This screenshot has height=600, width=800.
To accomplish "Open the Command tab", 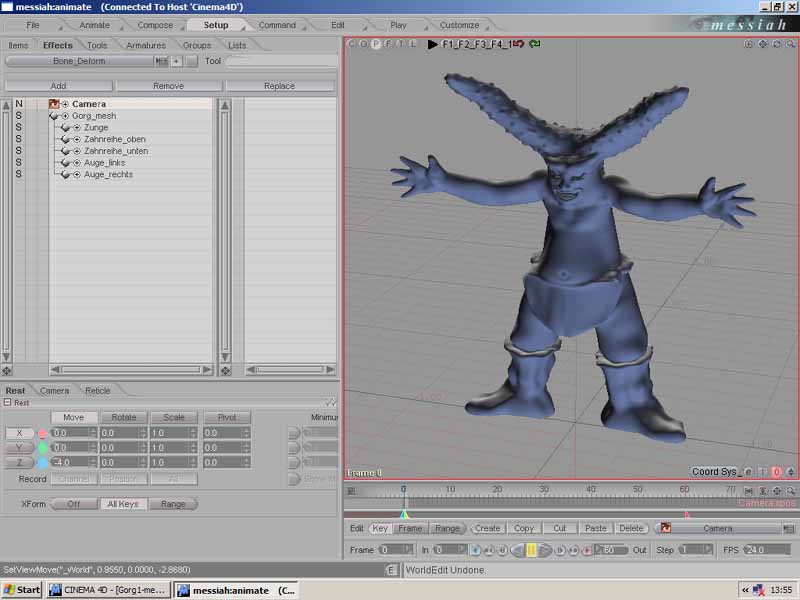I will coord(277,25).
